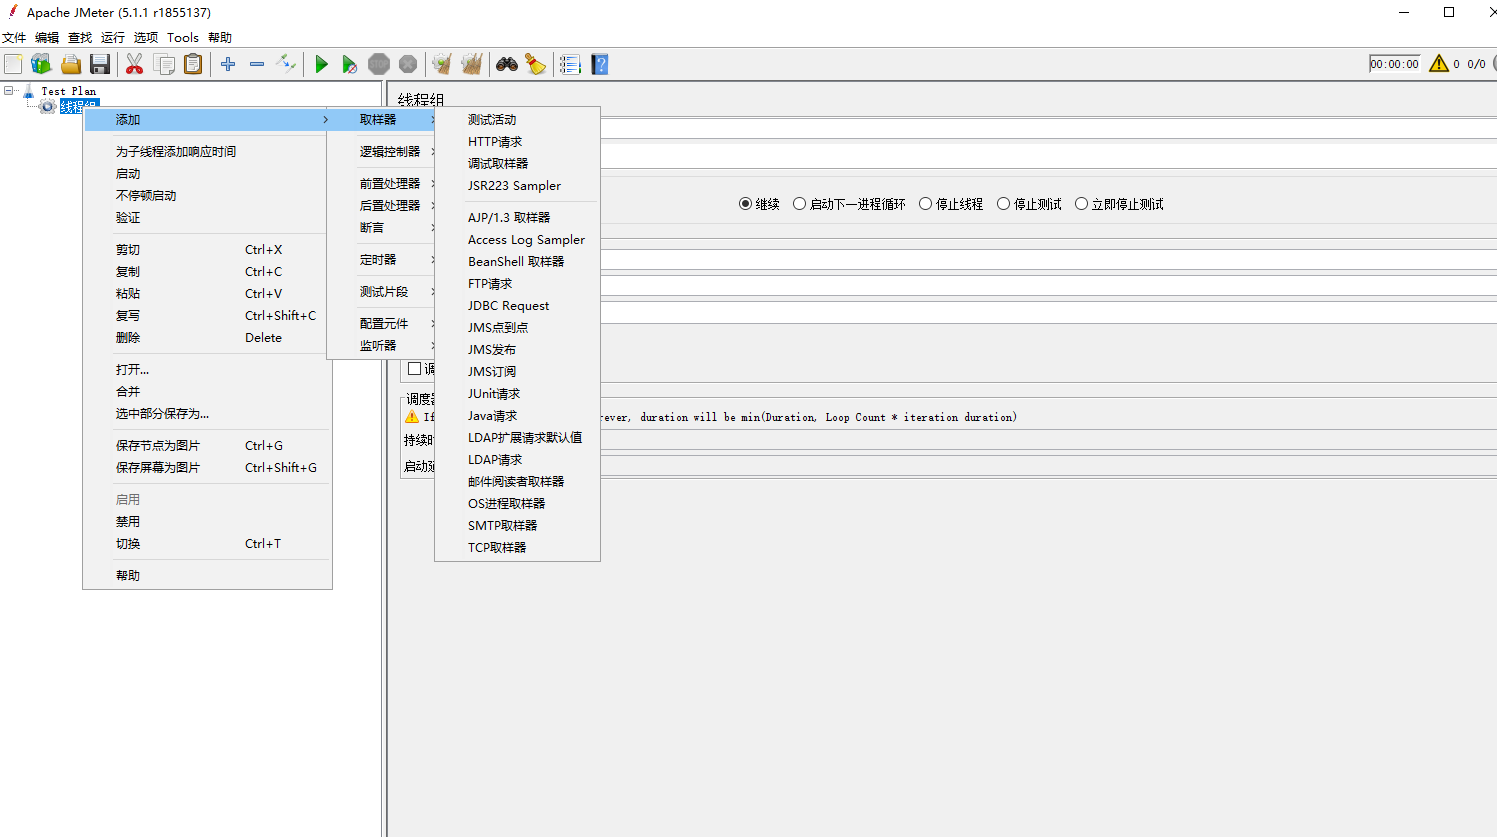Screen dimensions: 1497x837
Task: Create a new test plan from toolbar
Action: pyautogui.click(x=13, y=64)
